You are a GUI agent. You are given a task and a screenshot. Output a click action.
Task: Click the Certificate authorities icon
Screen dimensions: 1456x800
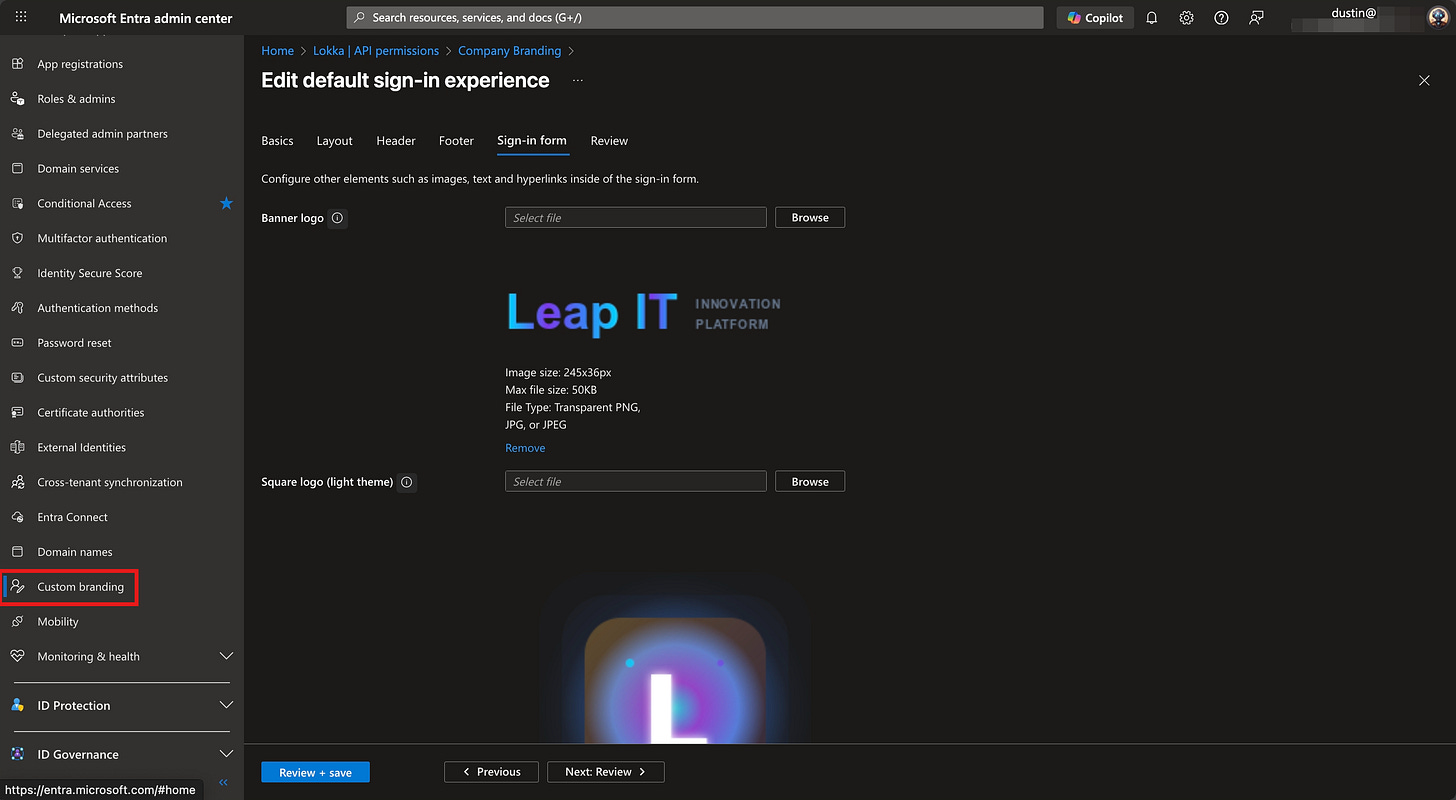click(17, 413)
